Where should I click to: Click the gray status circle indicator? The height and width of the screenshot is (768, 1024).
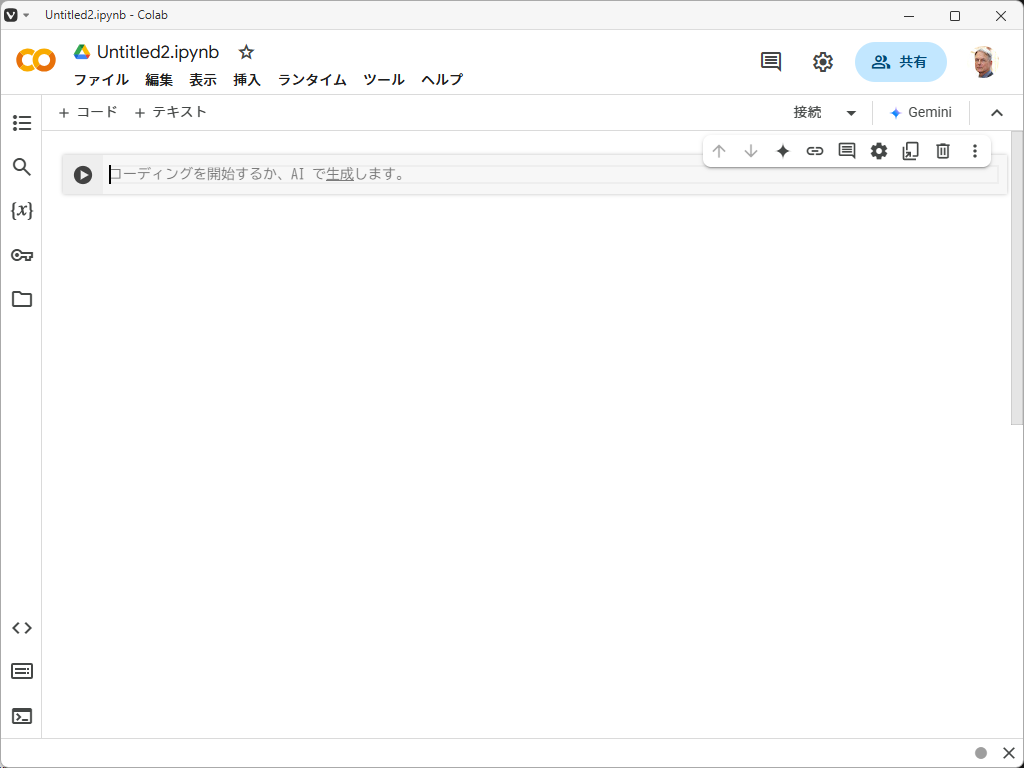coord(981,754)
